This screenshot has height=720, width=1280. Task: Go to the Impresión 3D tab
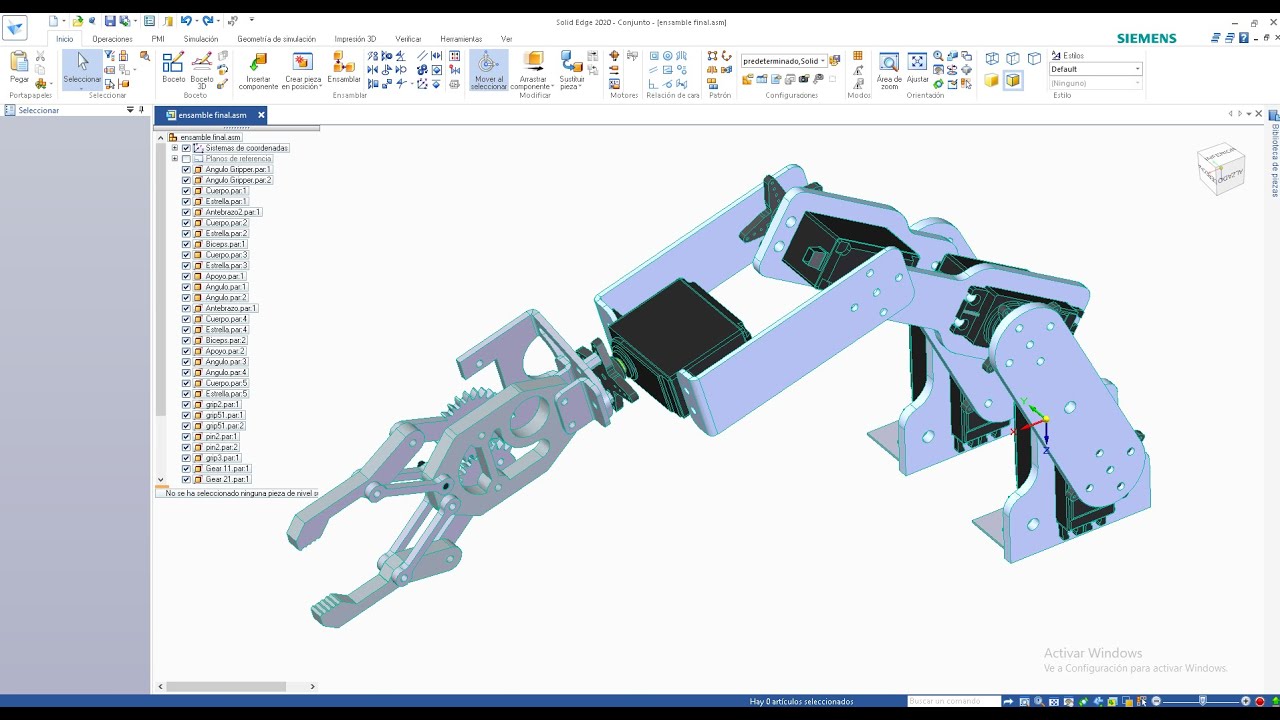(x=355, y=39)
